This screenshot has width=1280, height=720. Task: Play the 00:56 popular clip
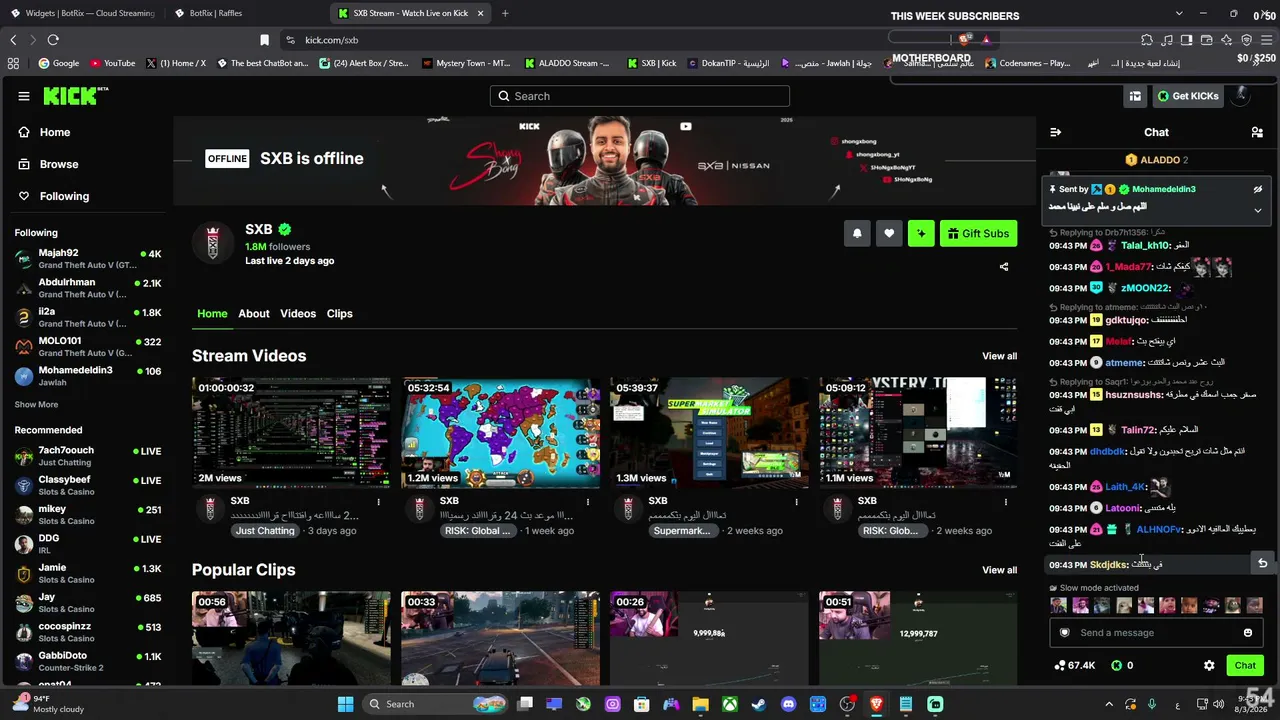(x=291, y=638)
